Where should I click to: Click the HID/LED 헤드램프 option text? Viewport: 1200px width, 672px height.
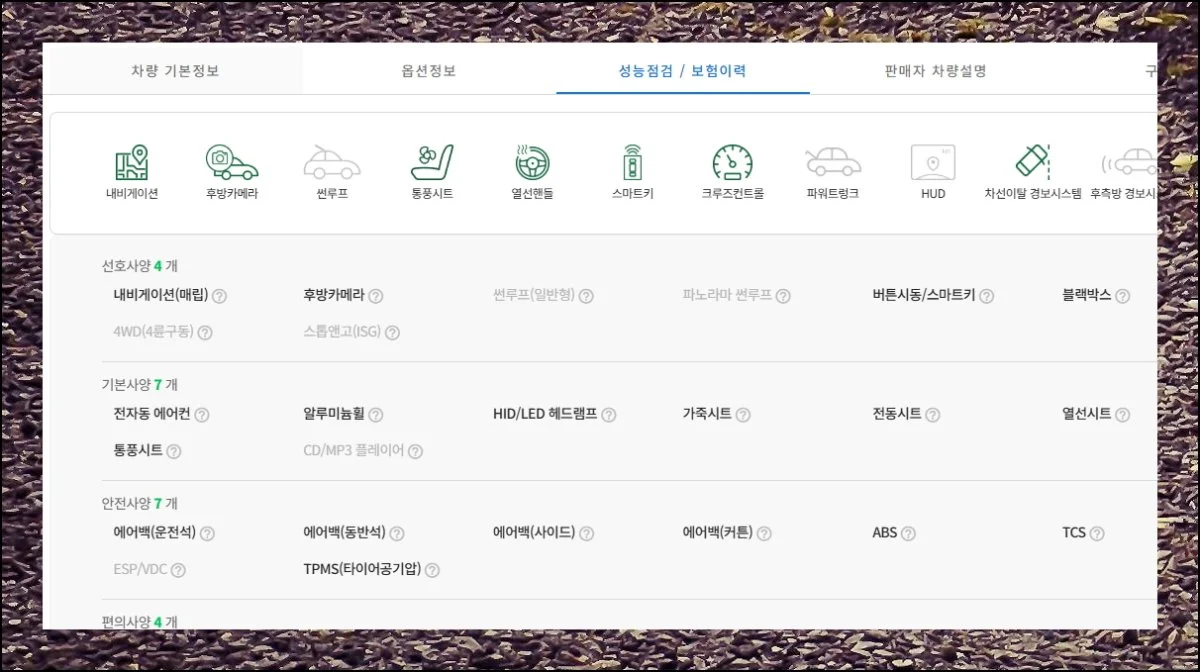[x=545, y=414]
